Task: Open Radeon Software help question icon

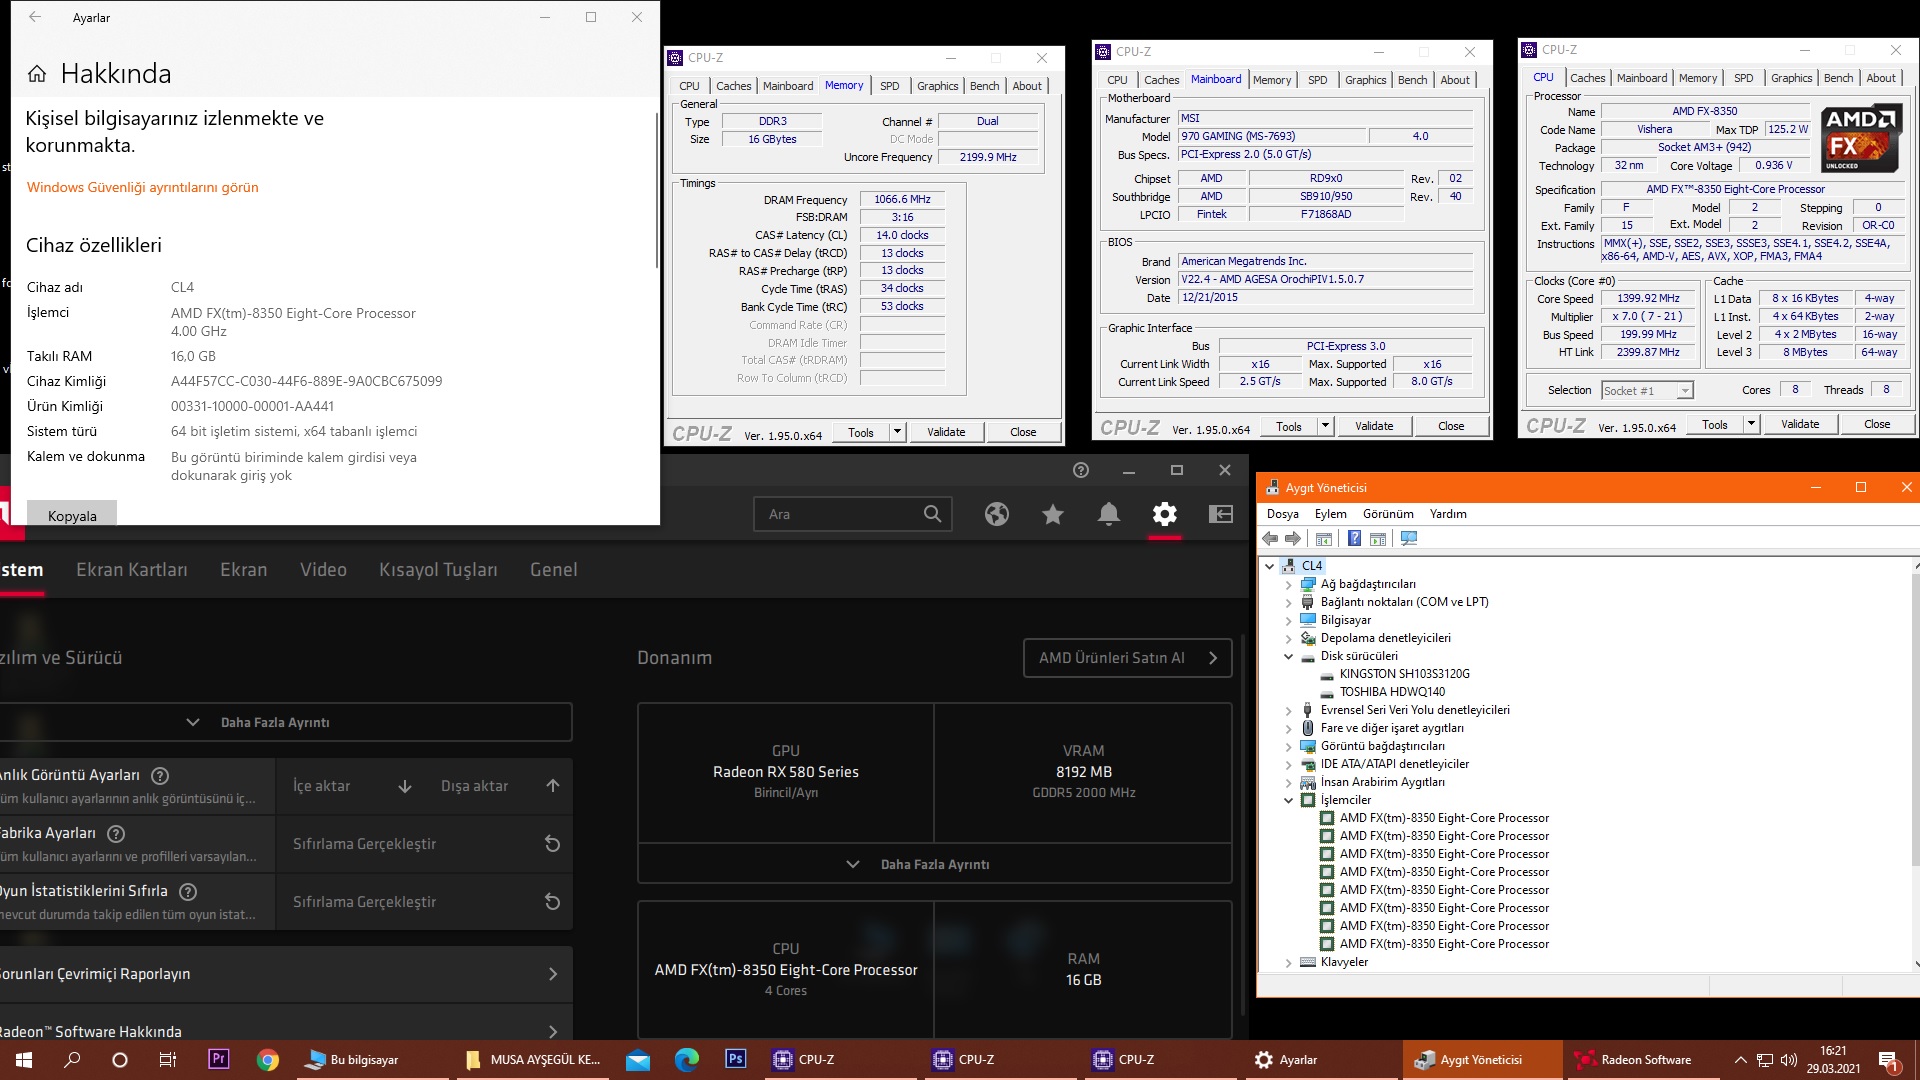Action: 1081,470
